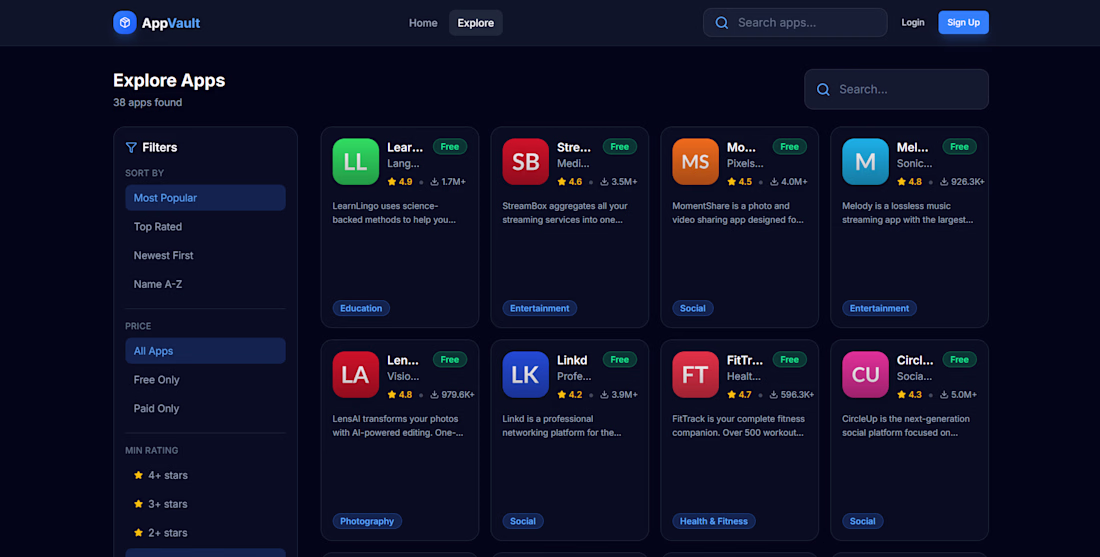1100x557 pixels.
Task: Click the Health & Fitness tag
Action: tap(713, 521)
